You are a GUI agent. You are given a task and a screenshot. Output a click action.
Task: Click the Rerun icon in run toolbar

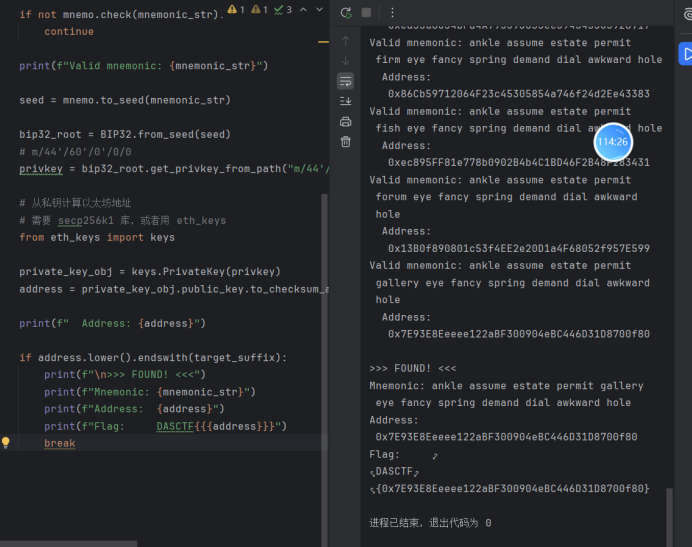point(346,13)
